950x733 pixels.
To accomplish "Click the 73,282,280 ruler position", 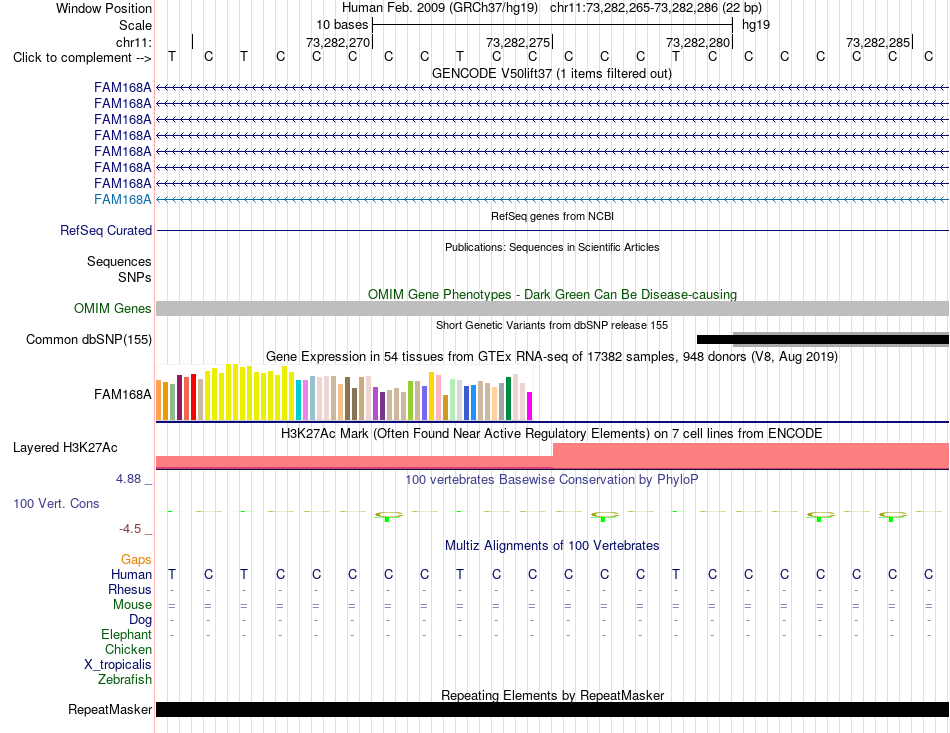I will 698,42.
